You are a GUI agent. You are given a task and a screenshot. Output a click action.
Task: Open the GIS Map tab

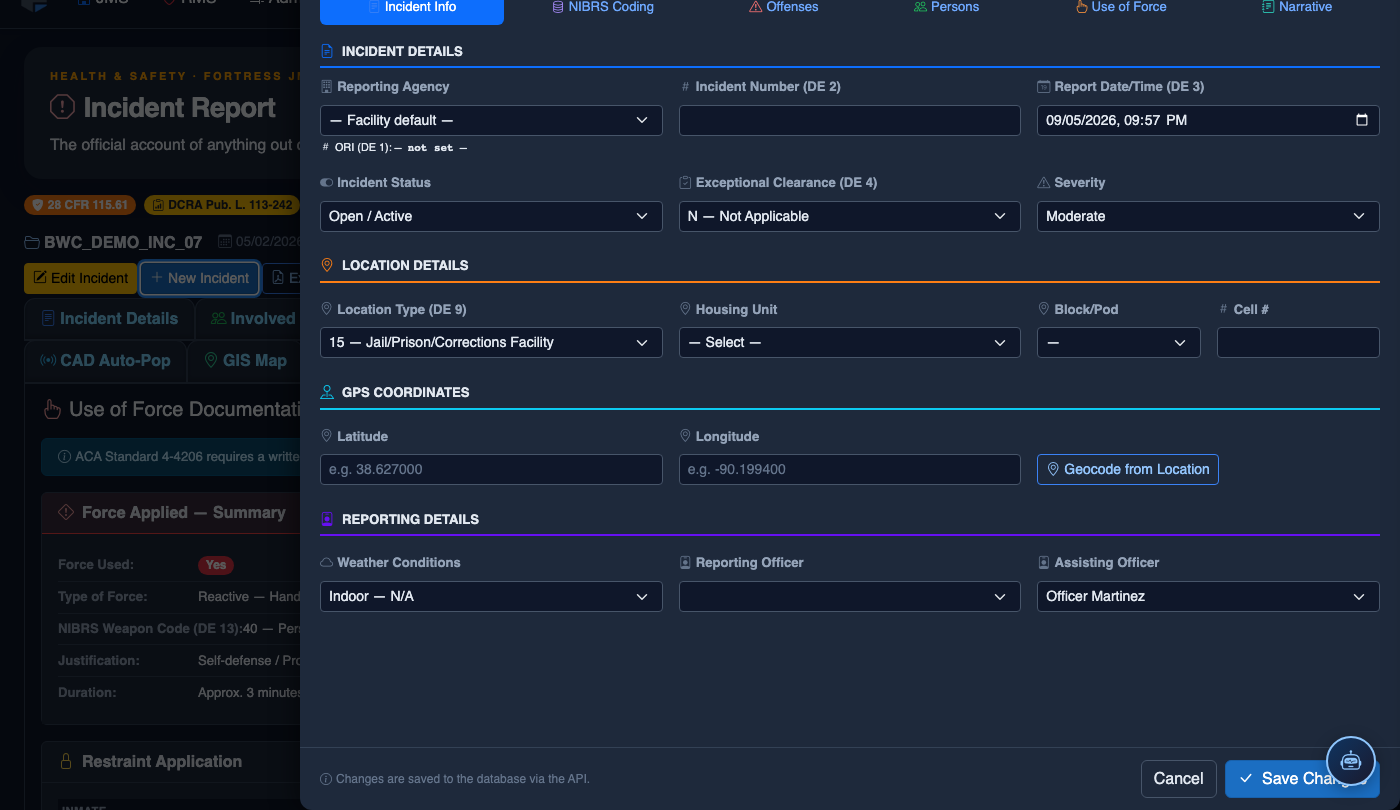pyautogui.click(x=245, y=360)
